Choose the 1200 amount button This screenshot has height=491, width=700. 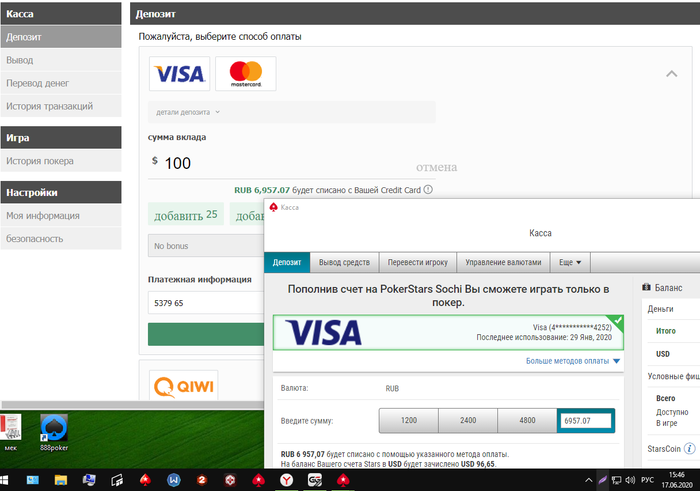click(408, 420)
